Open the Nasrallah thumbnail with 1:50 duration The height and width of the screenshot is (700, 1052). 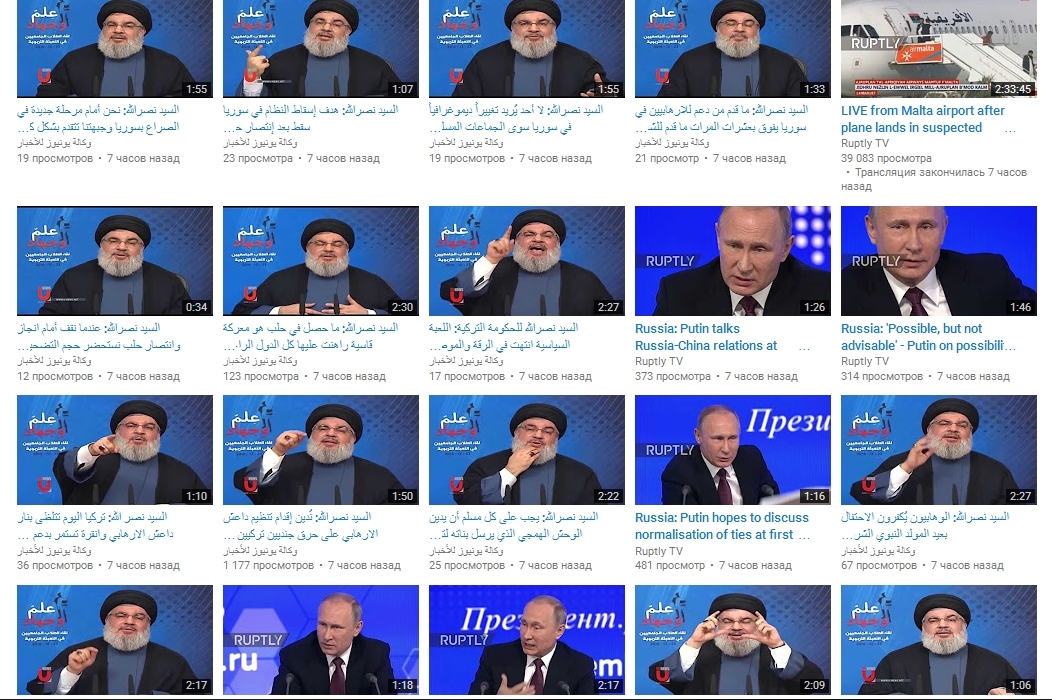click(x=321, y=450)
